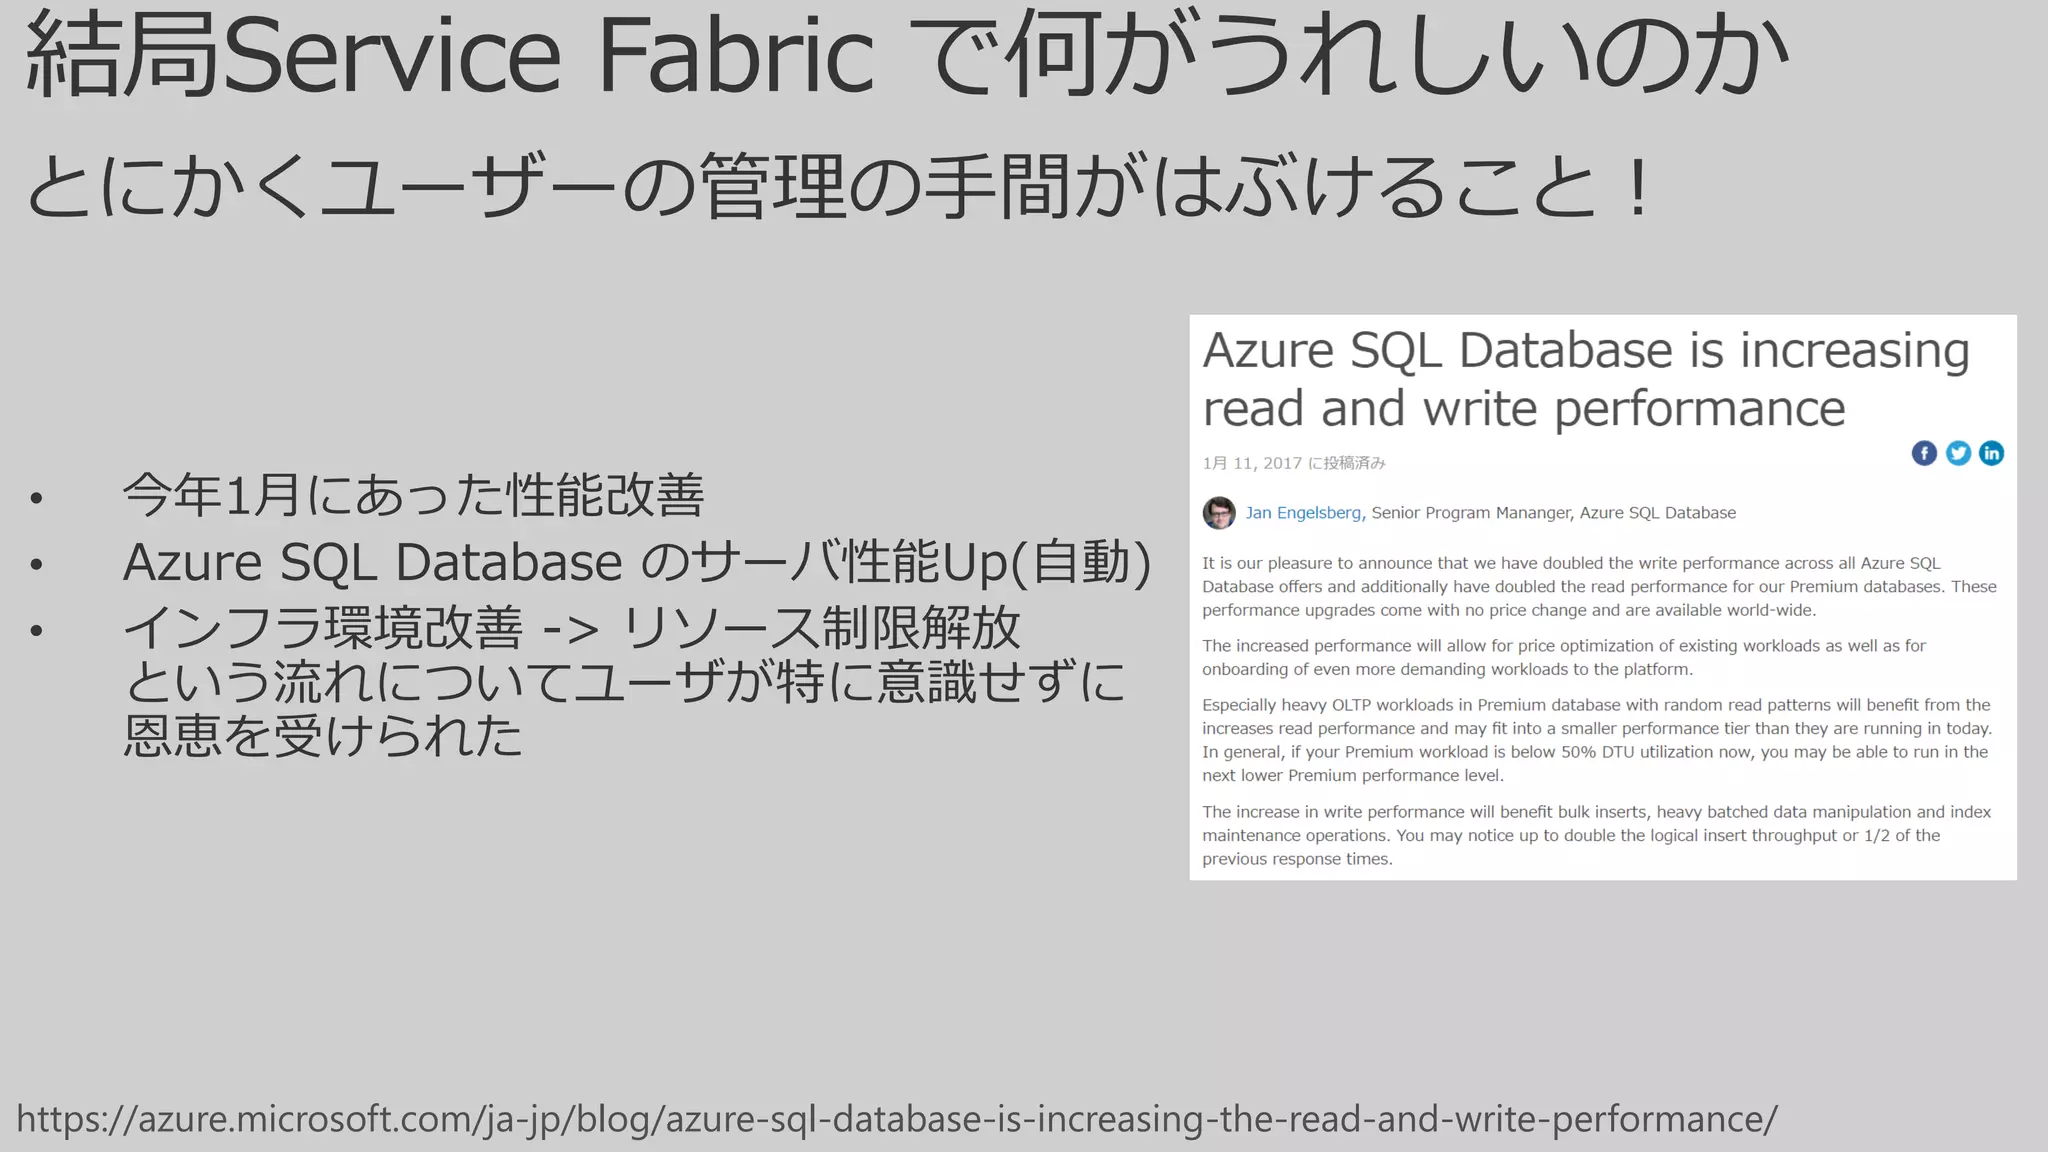Image resolution: width=2048 pixels, height=1152 pixels.
Task: Click the Facebook share icon
Action: (x=1924, y=453)
